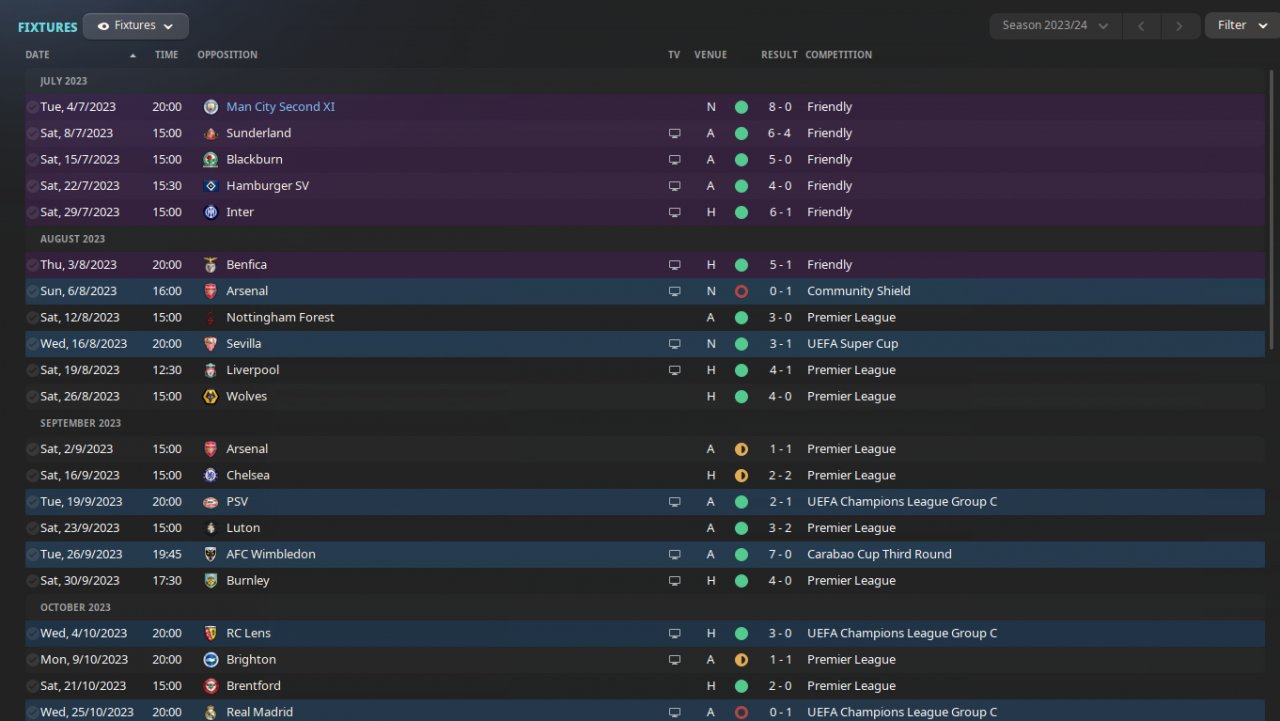Sort by the Opposition column header

[227, 55]
